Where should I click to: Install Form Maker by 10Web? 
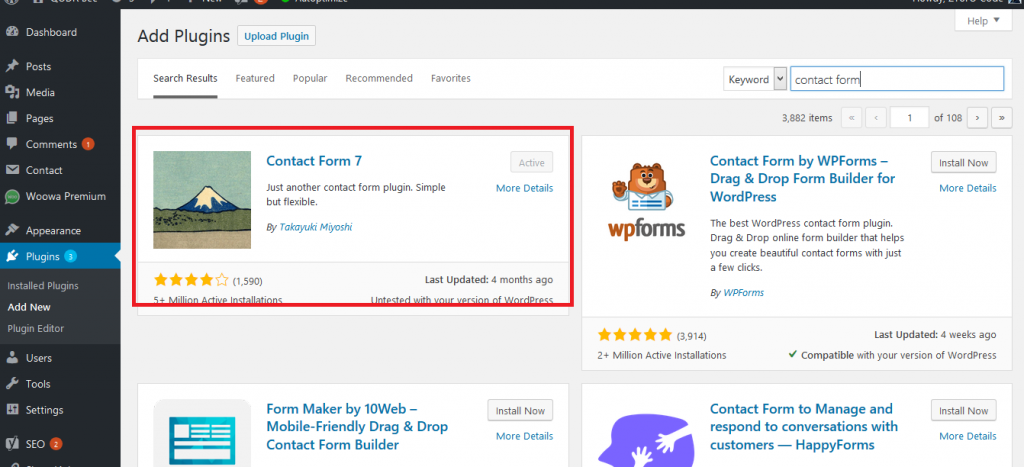point(520,410)
